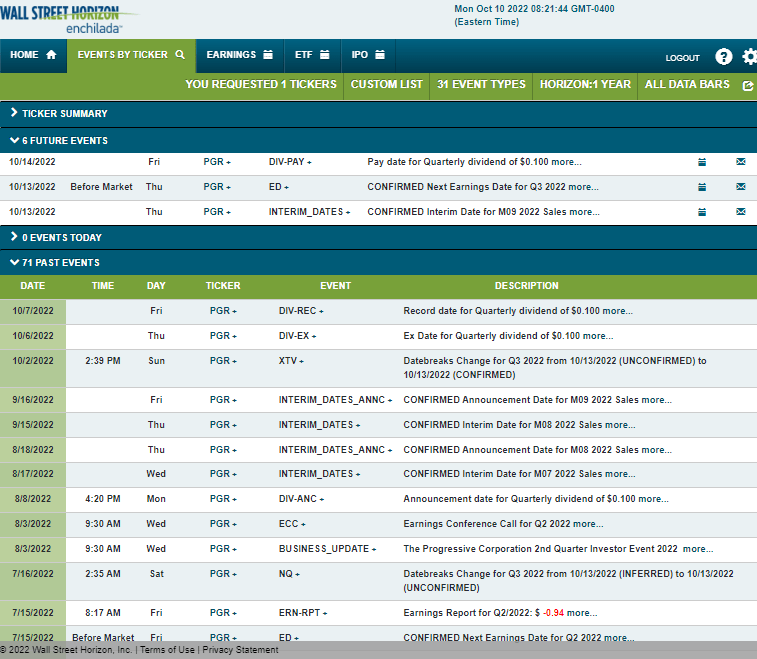Add DIV-PAY event to calendar

click(702, 161)
